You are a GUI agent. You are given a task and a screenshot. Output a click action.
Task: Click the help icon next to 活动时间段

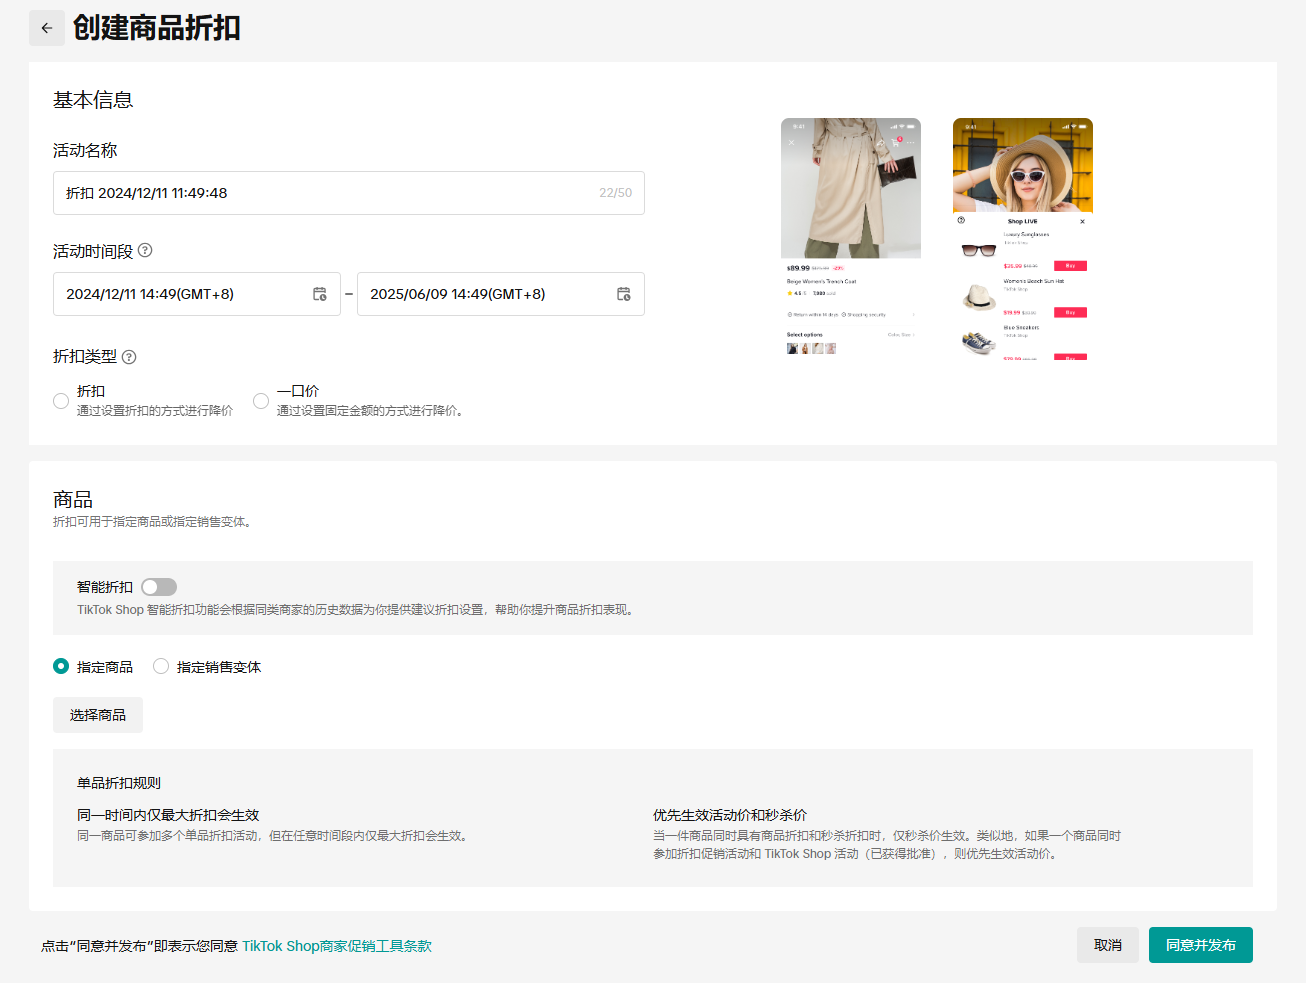[145, 251]
